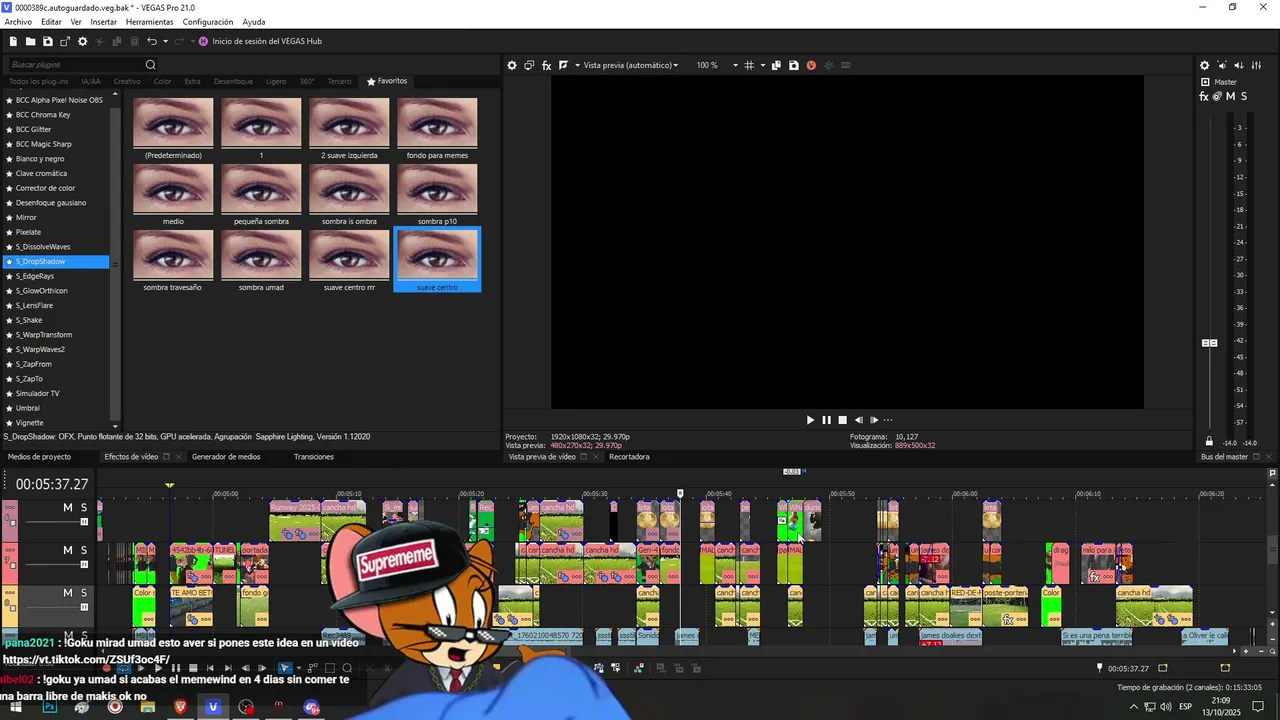
Task: Click the red V icon in preview toolbar
Action: tap(811, 65)
